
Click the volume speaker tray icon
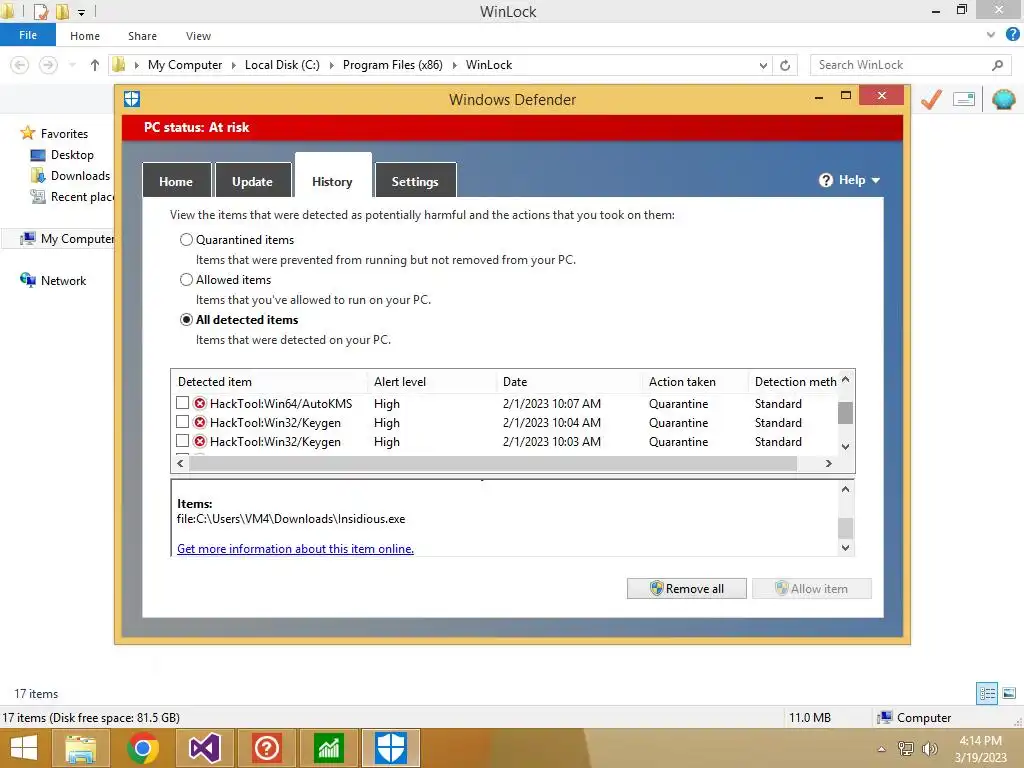pyautogui.click(x=929, y=749)
